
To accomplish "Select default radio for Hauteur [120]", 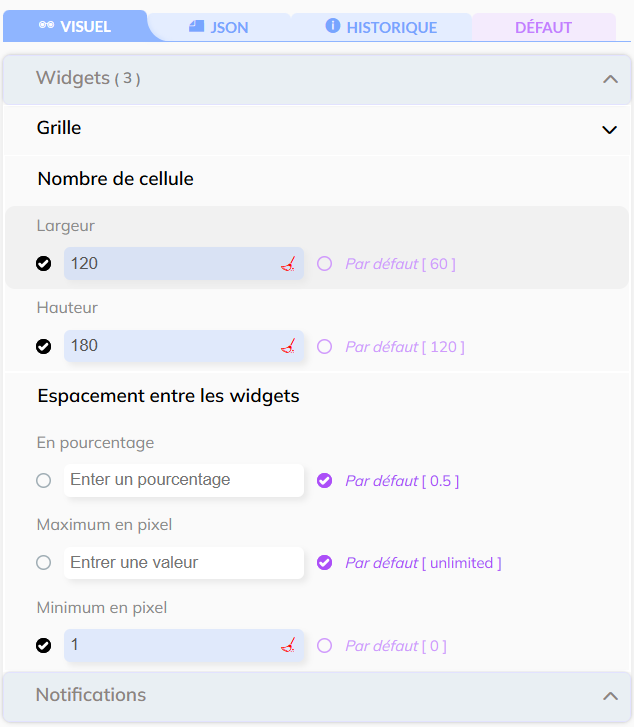I will pyautogui.click(x=324, y=347).
